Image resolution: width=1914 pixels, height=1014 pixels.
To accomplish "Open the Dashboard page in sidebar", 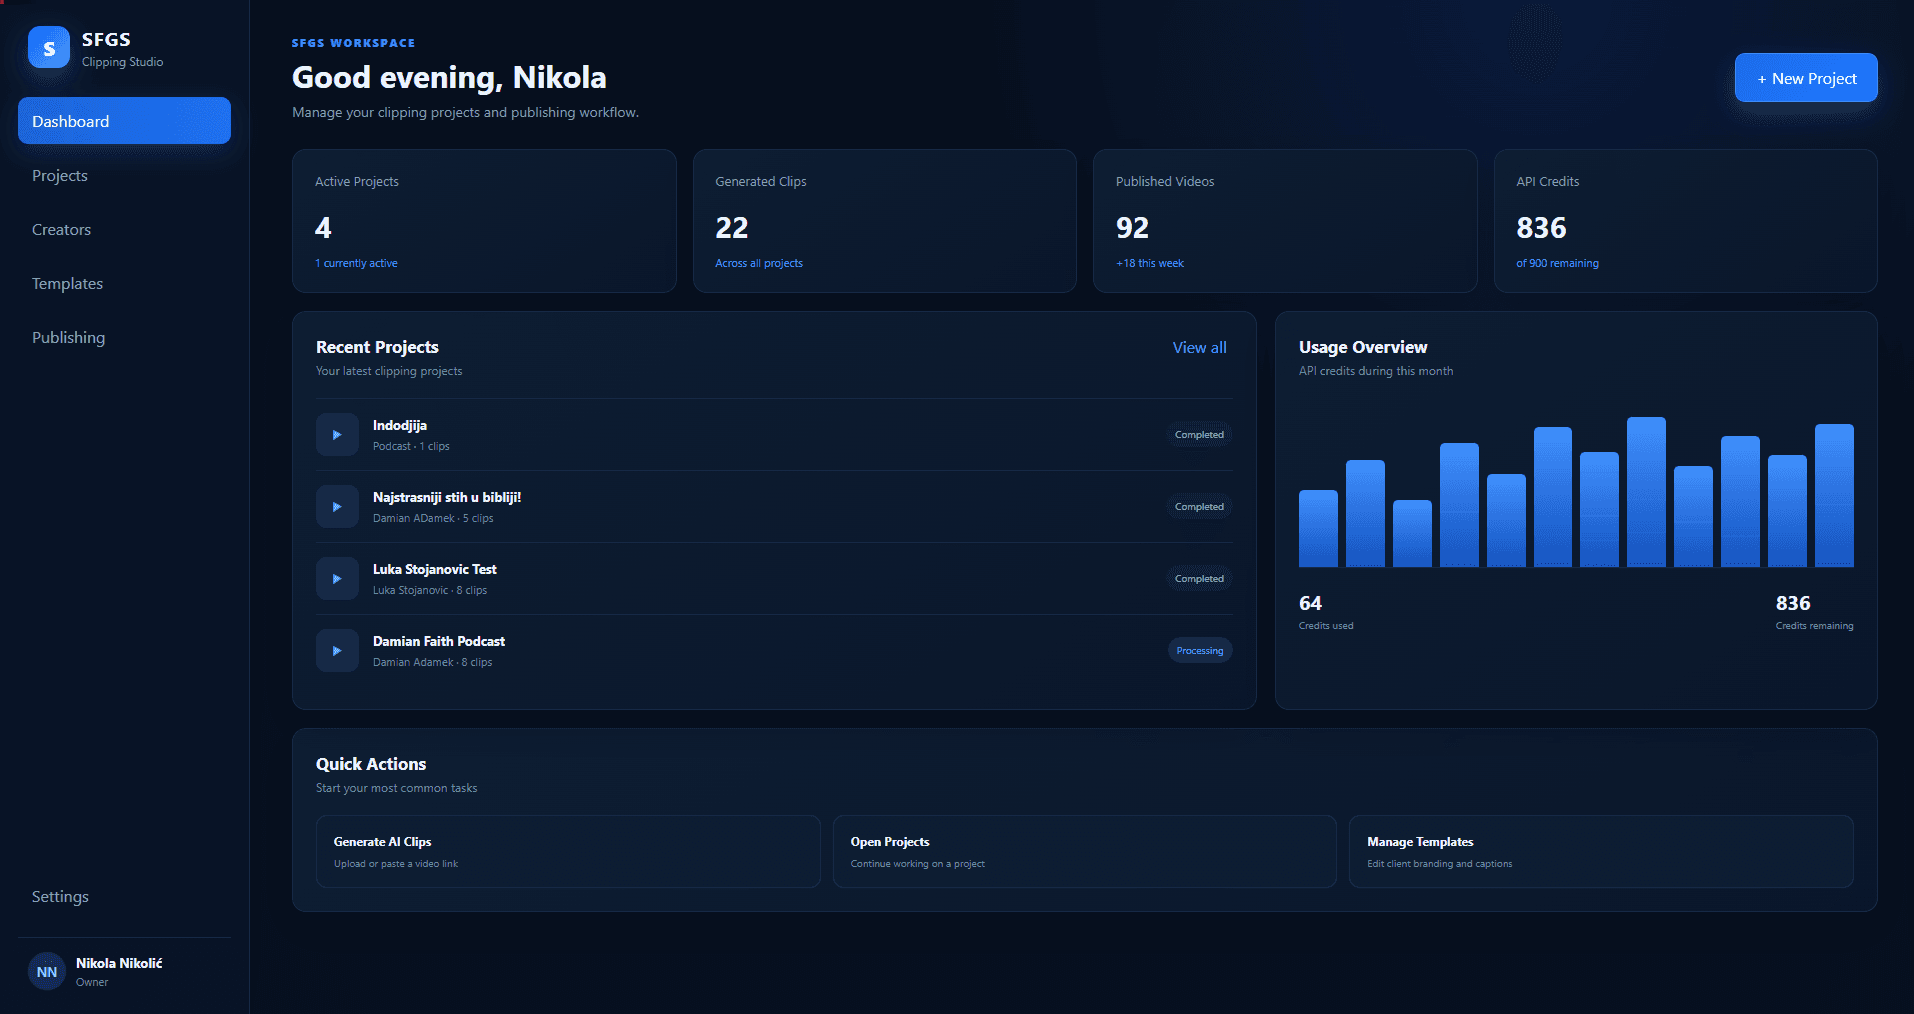I will pyautogui.click(x=124, y=121).
